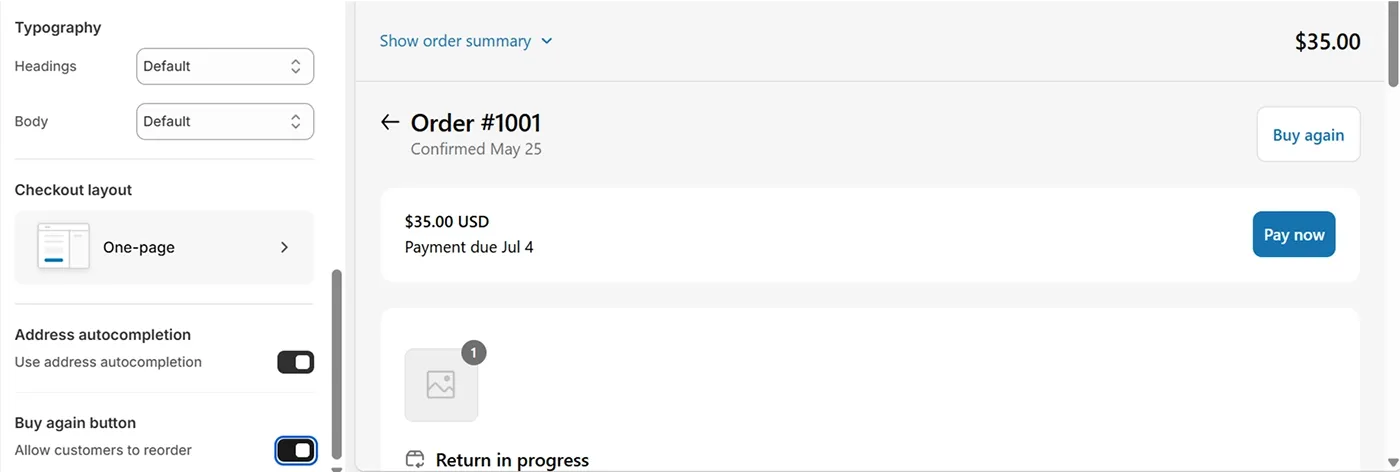Click the back arrow beside Order #1001

[x=390, y=123]
